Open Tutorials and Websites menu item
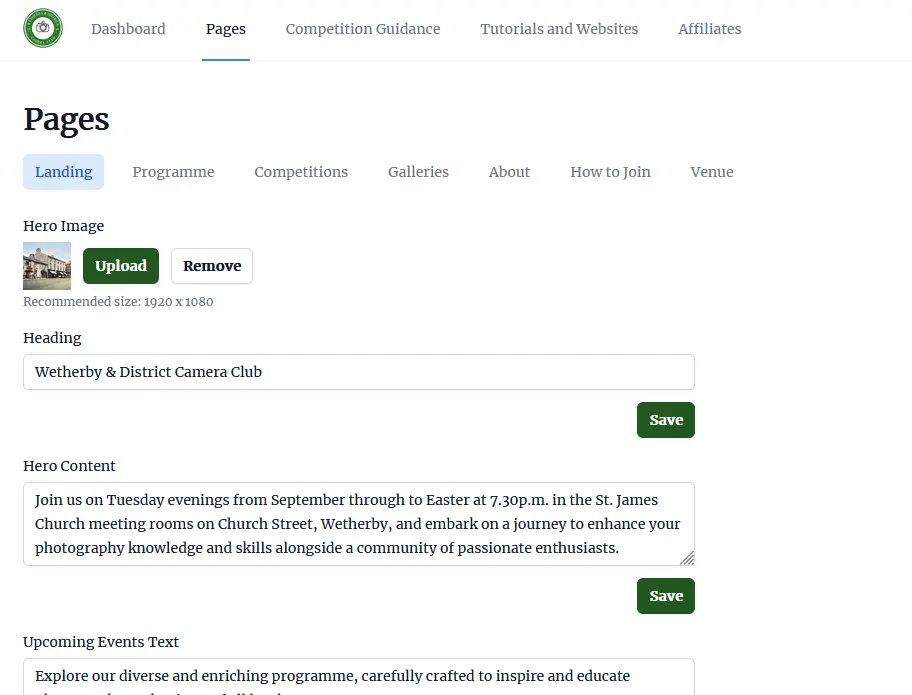912x695 pixels. pos(559,29)
